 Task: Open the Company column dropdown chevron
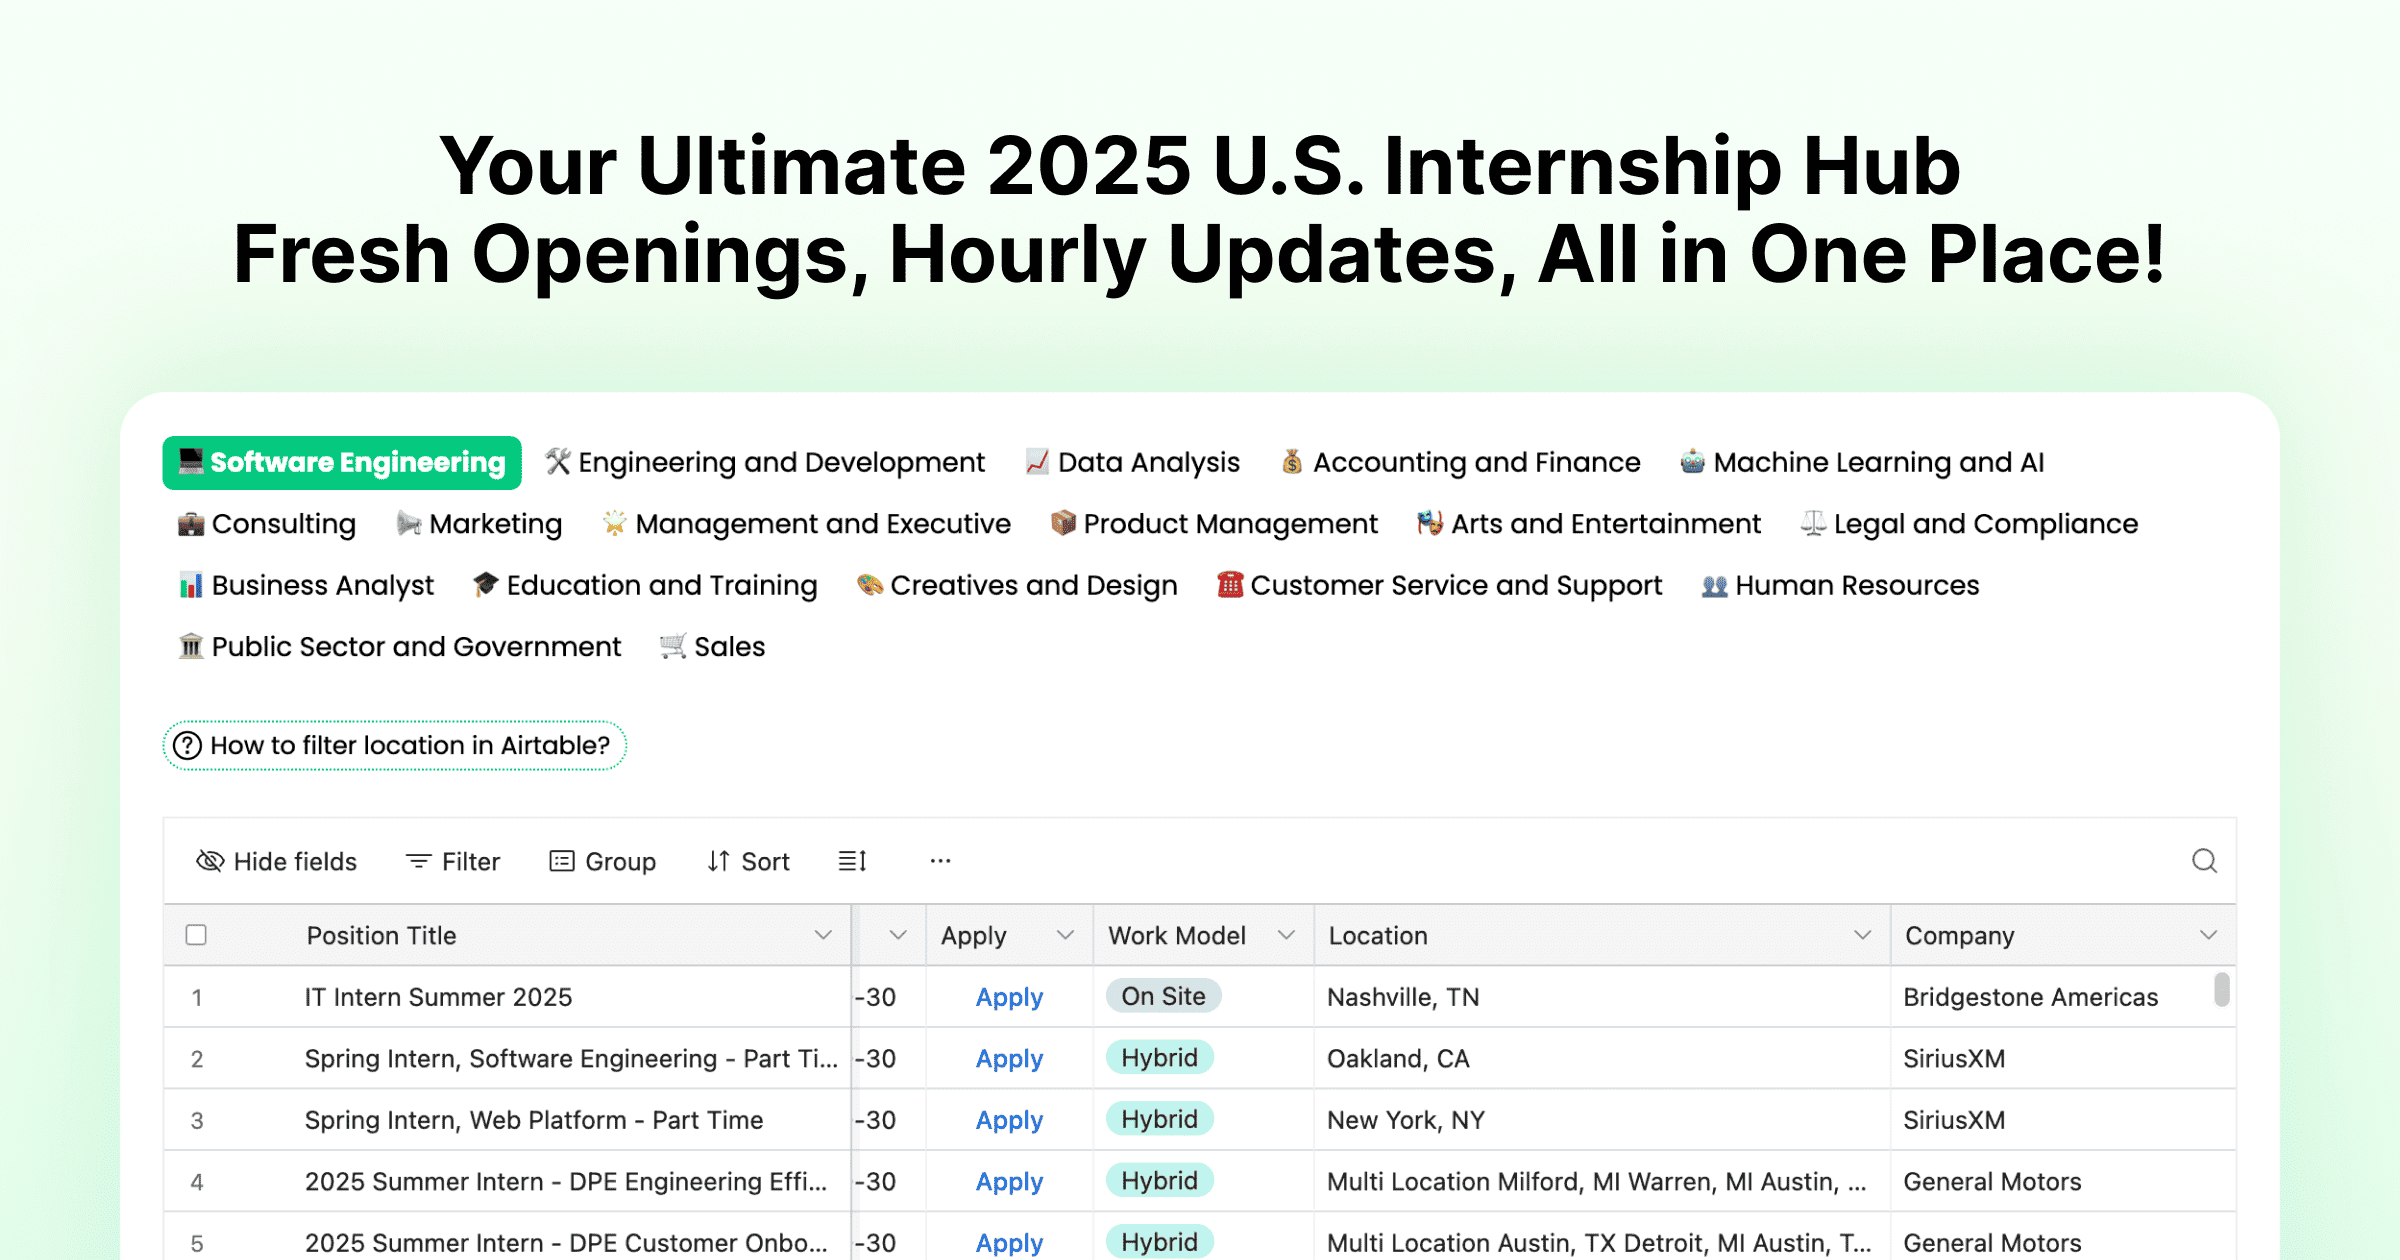2208,935
